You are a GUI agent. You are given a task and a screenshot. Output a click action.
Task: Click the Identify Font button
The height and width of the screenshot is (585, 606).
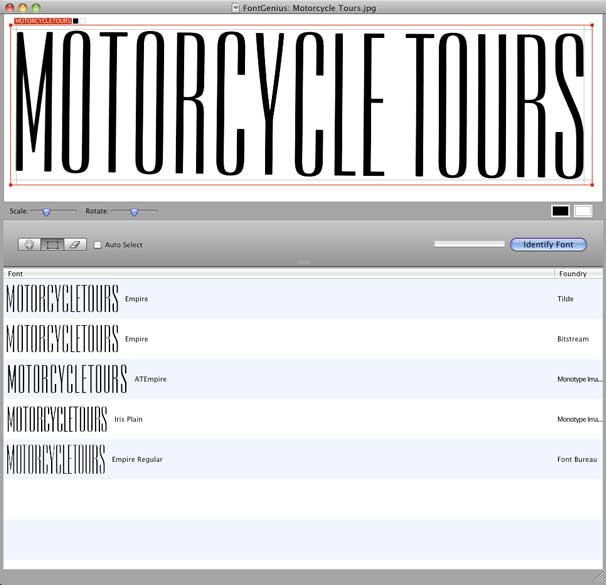548,244
